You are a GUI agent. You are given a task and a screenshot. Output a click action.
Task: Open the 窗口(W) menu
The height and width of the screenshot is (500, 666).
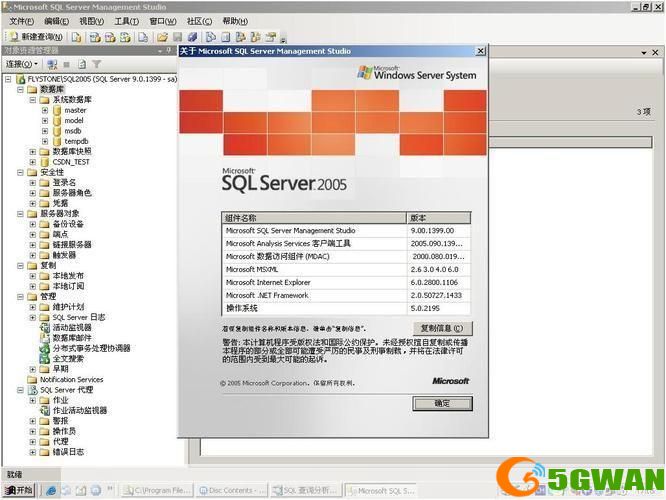tap(163, 21)
